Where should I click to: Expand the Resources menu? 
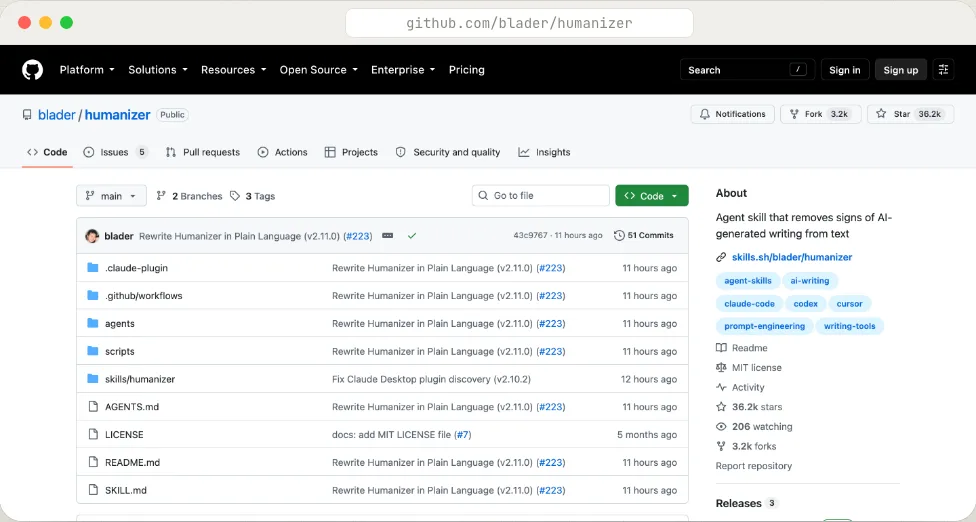click(x=233, y=70)
